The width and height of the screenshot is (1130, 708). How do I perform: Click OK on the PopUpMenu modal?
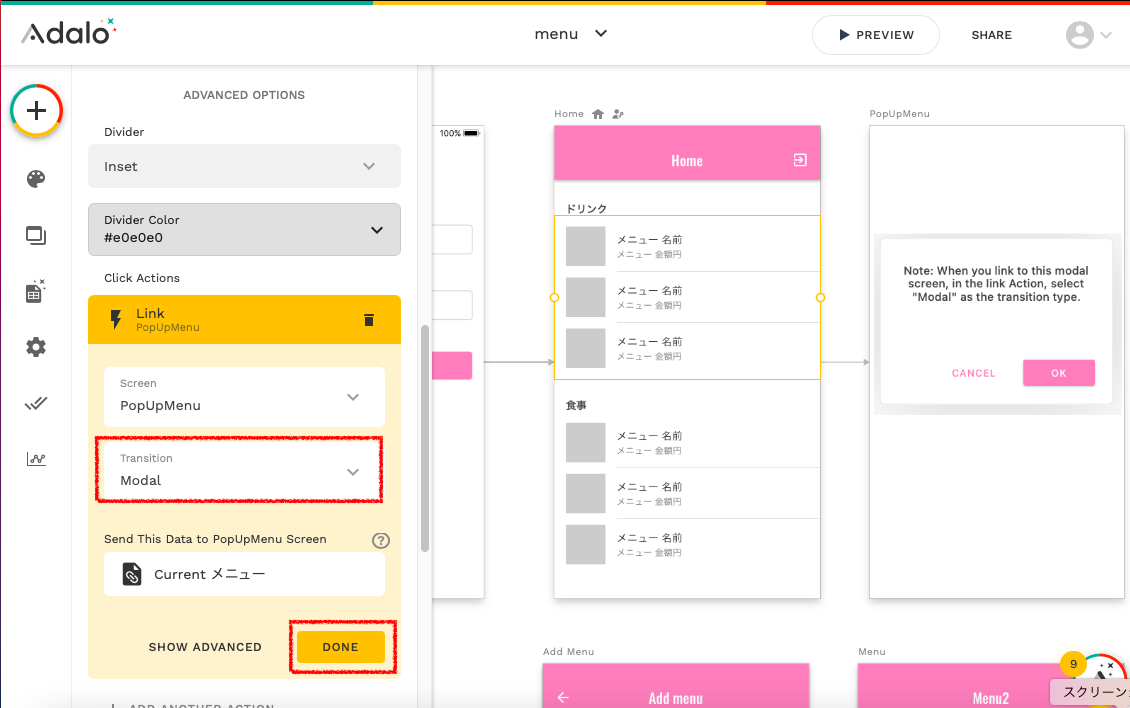pyautogui.click(x=1059, y=373)
